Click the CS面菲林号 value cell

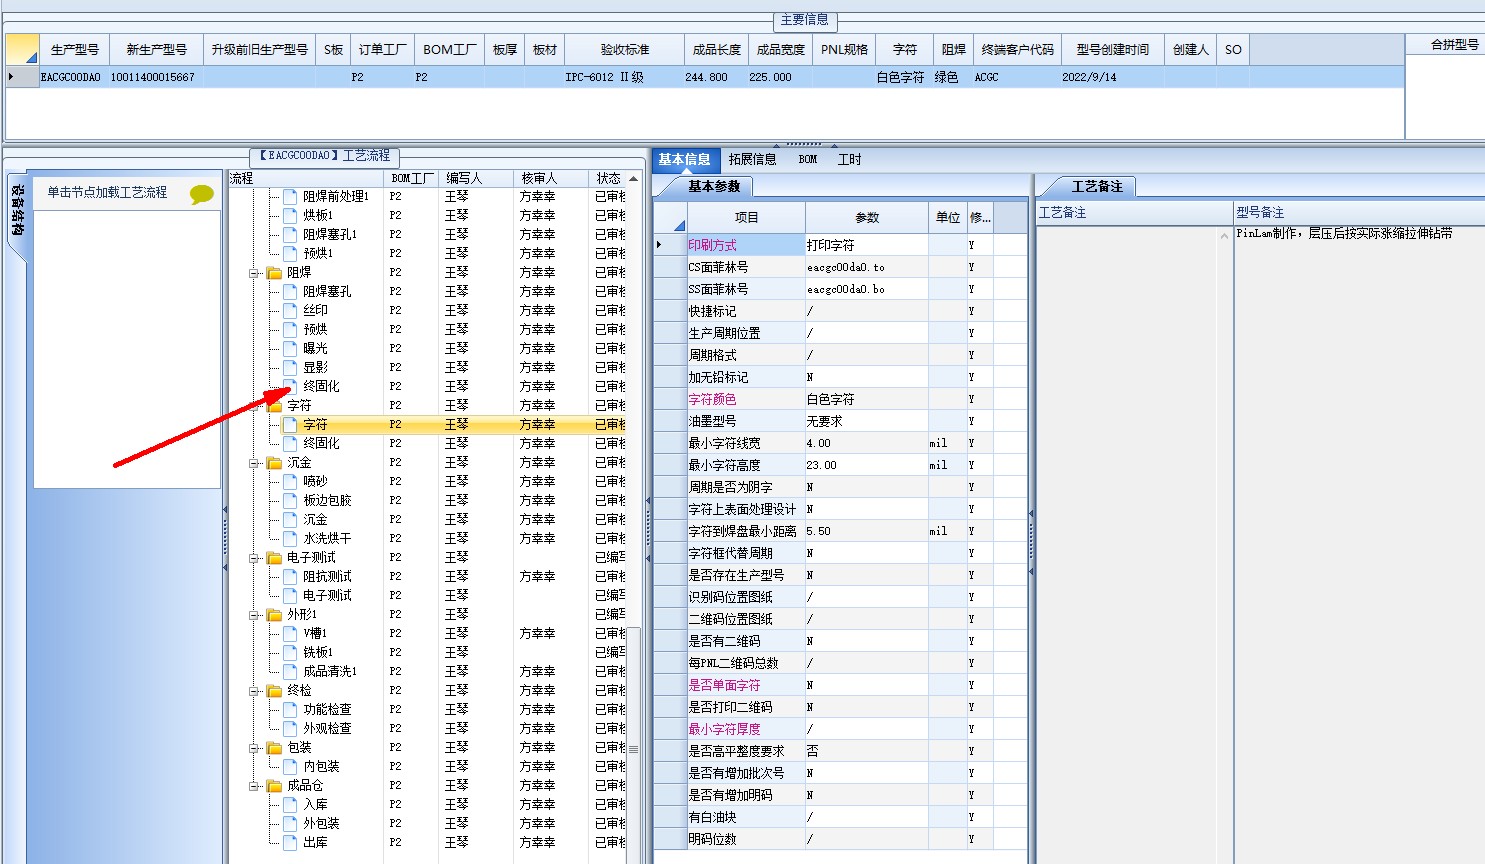click(x=866, y=267)
